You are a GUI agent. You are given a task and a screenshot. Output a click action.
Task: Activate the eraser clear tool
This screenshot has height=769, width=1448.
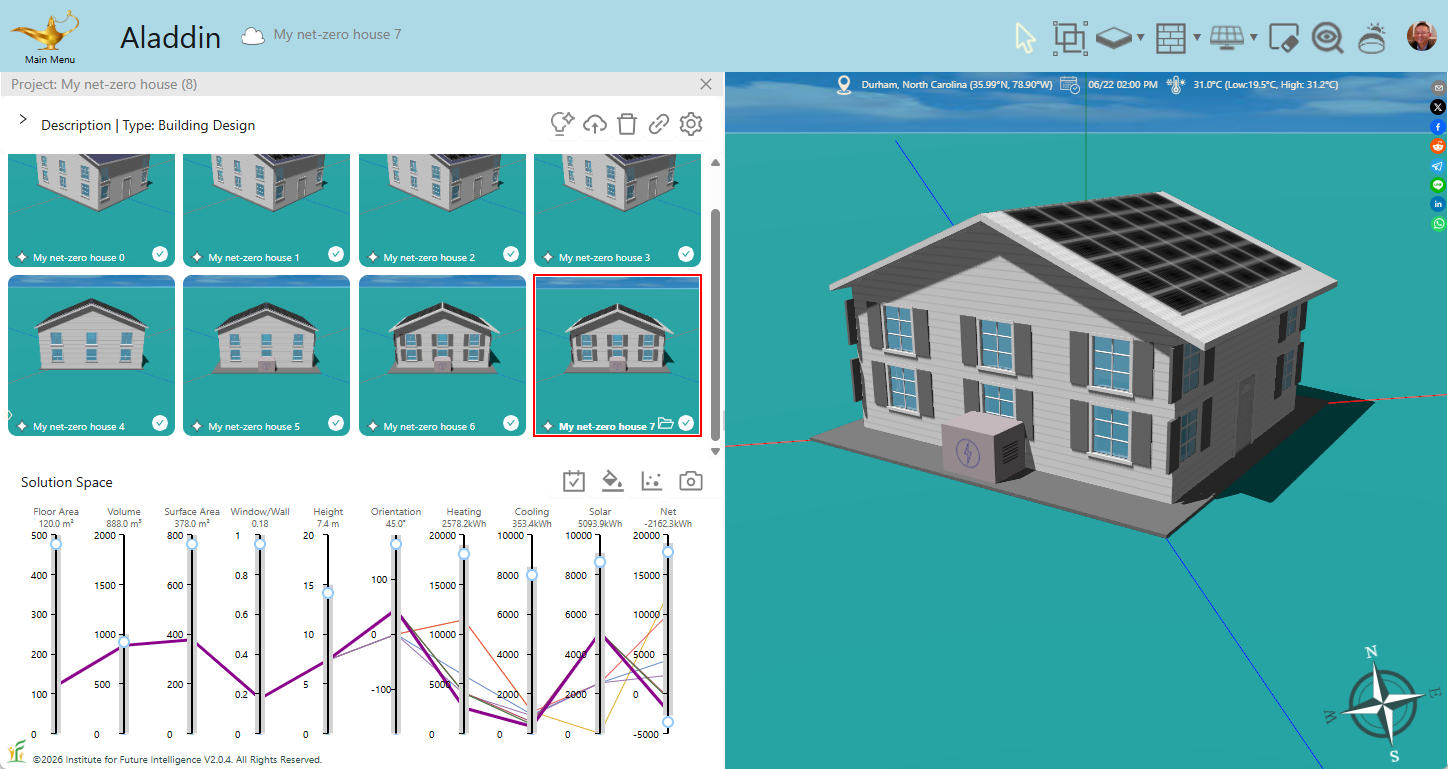tap(1283, 38)
